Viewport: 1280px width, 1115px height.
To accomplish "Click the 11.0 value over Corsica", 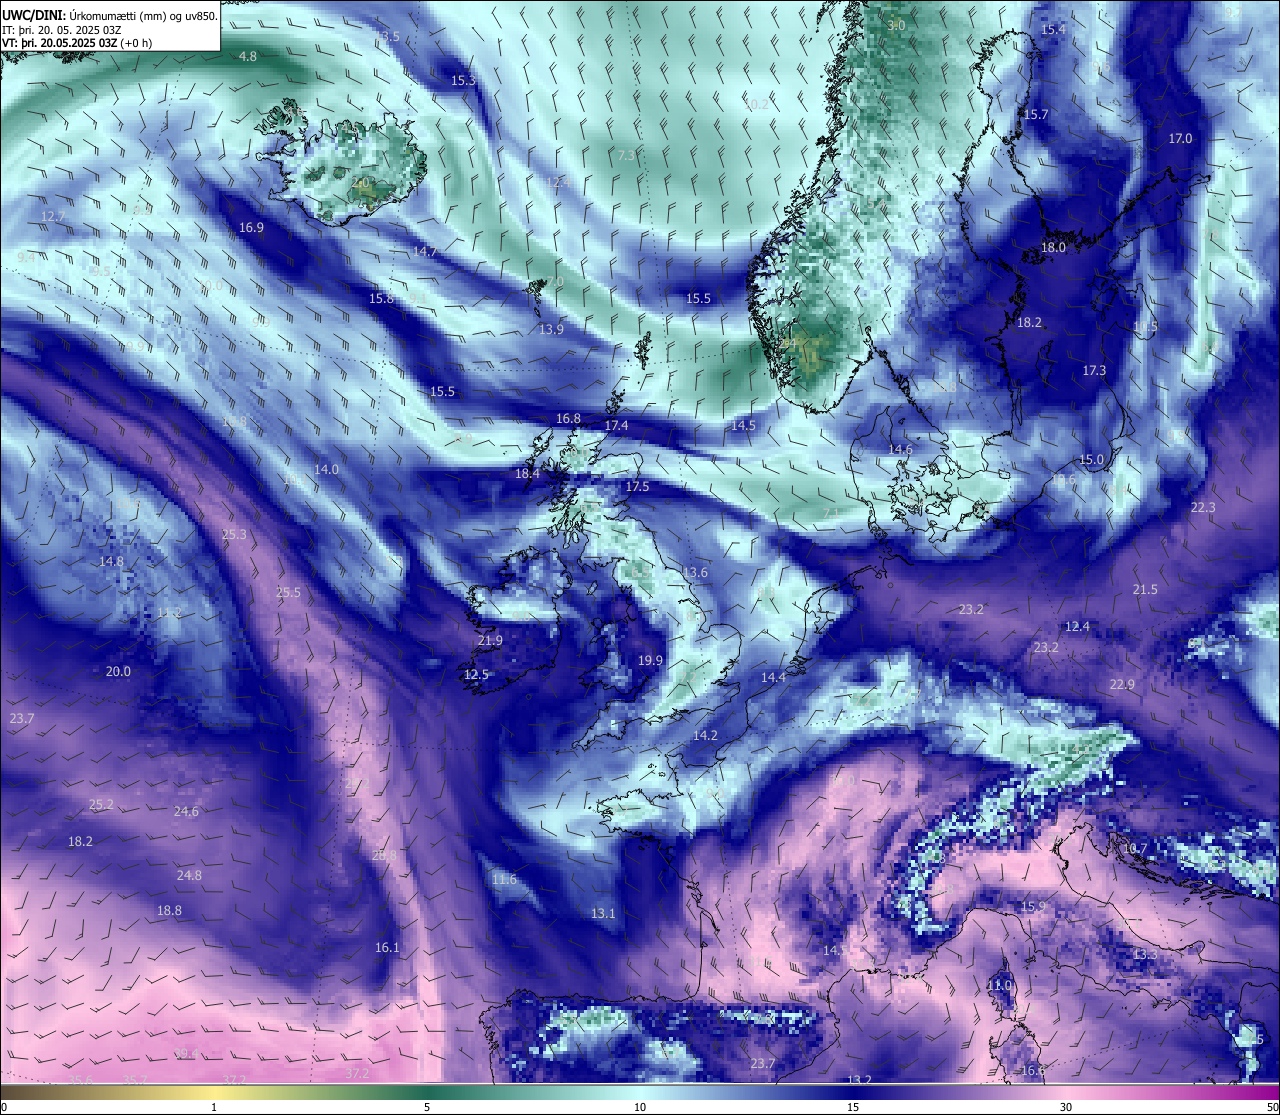I will click(x=999, y=985).
